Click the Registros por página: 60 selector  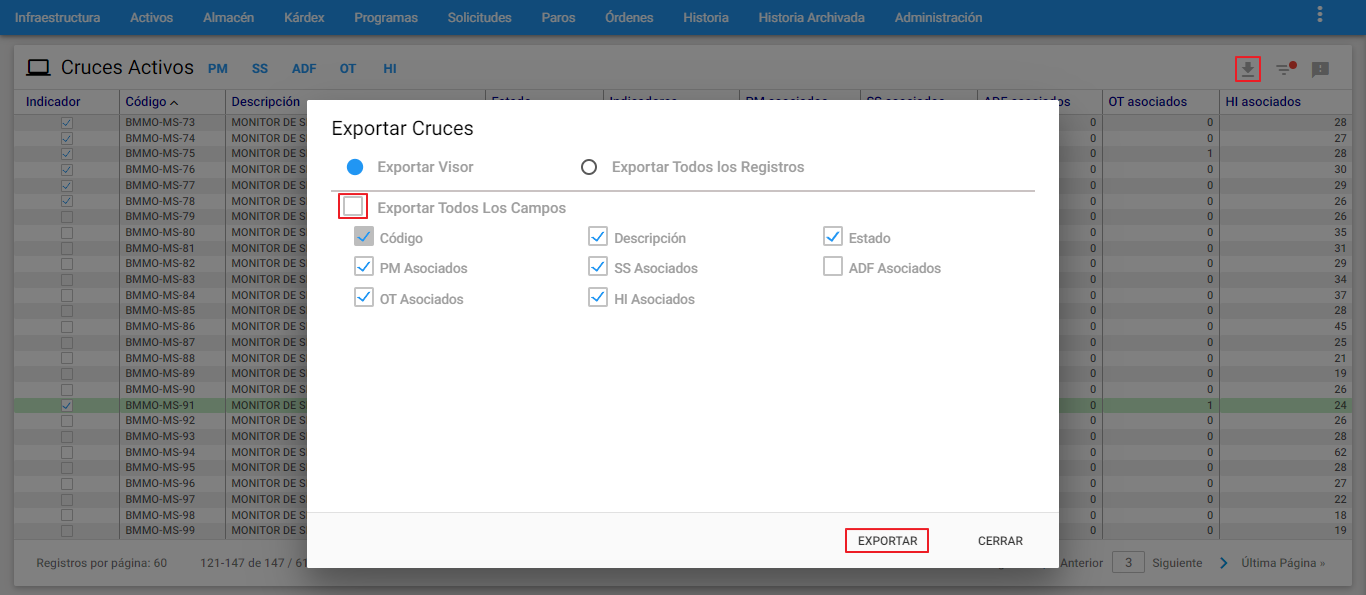click(102, 563)
